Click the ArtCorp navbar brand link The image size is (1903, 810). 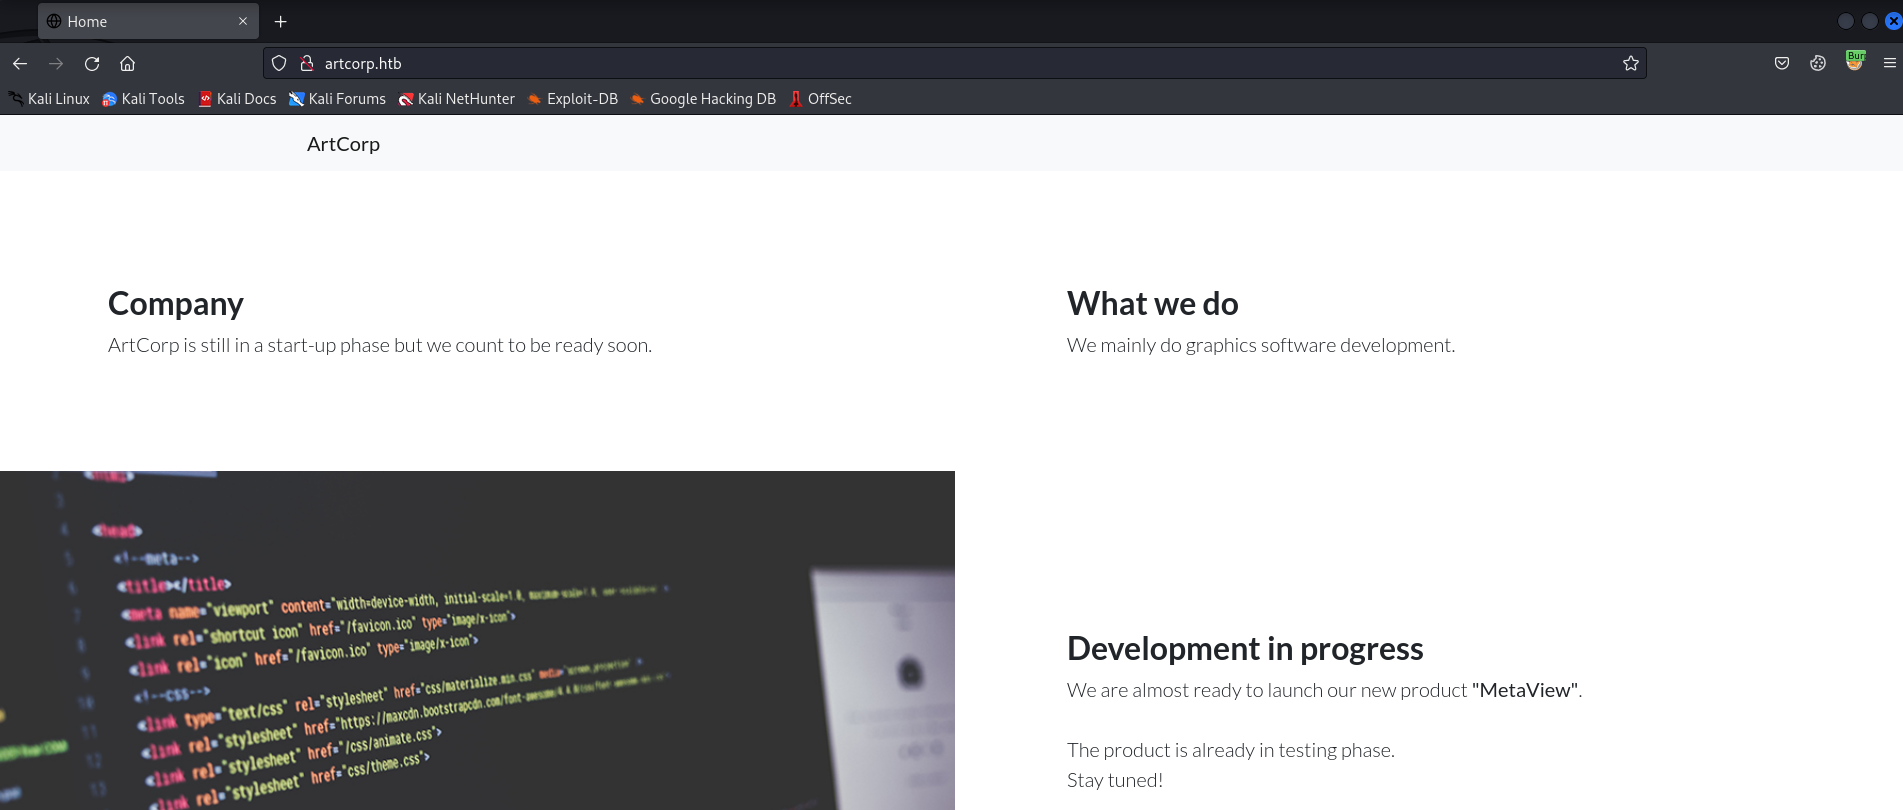click(343, 144)
